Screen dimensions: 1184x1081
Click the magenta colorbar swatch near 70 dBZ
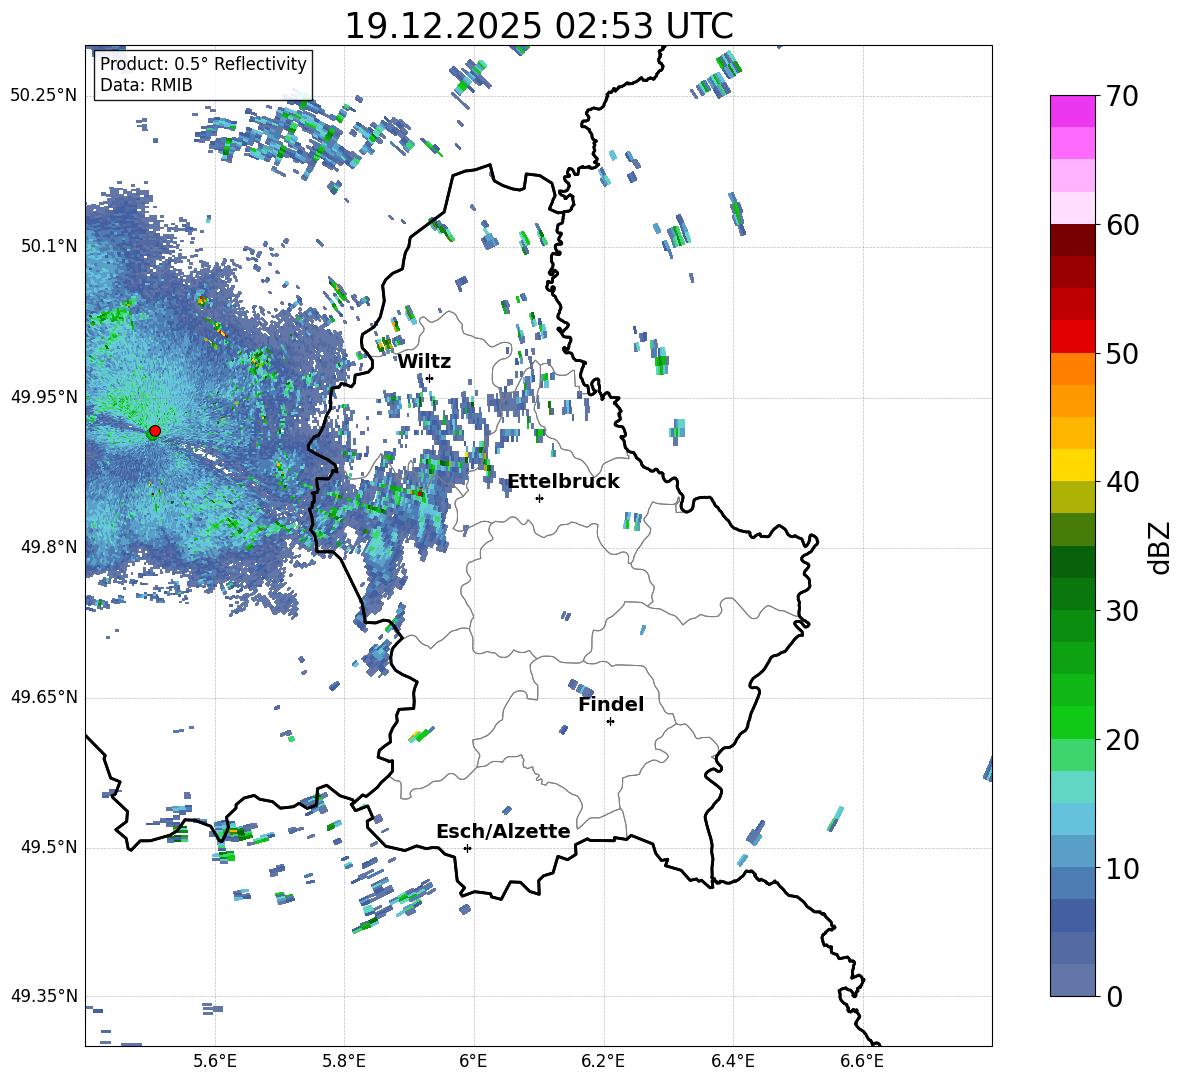(1073, 111)
